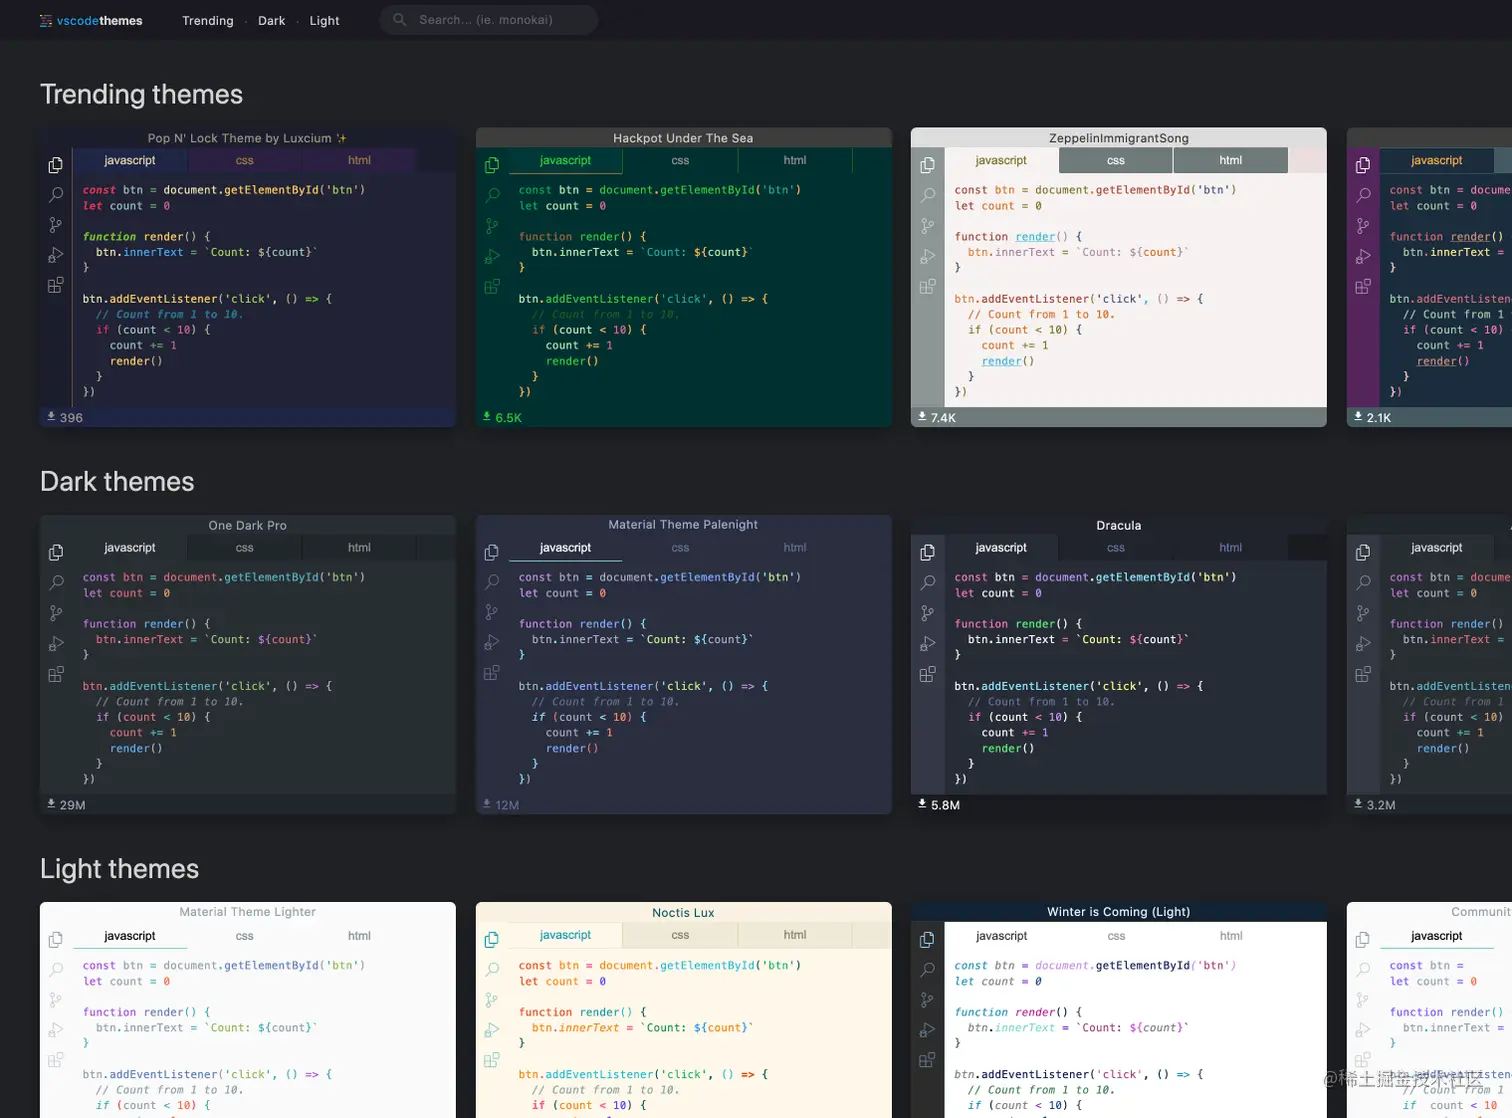Click explorer files icon in Pop N' Lock card
This screenshot has height=1118, width=1512.
pos(56,165)
